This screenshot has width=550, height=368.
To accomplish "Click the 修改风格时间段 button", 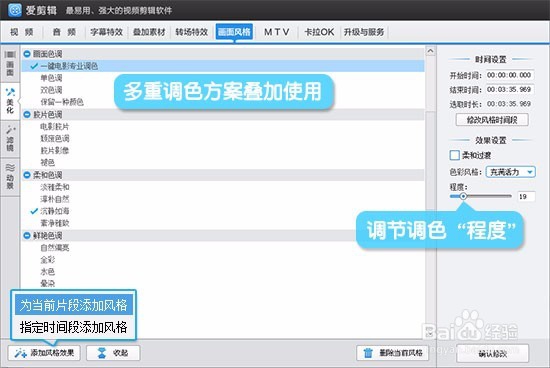I will tap(492, 120).
